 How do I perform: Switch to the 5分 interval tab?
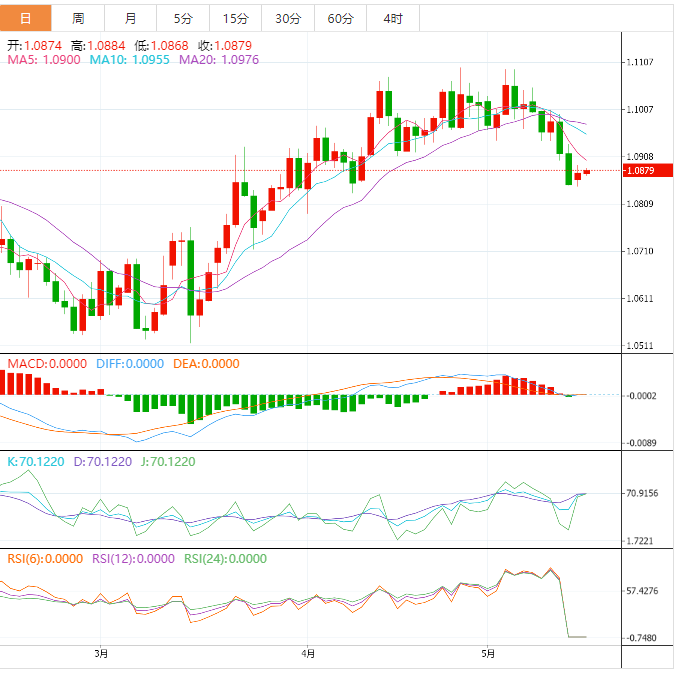(183, 19)
